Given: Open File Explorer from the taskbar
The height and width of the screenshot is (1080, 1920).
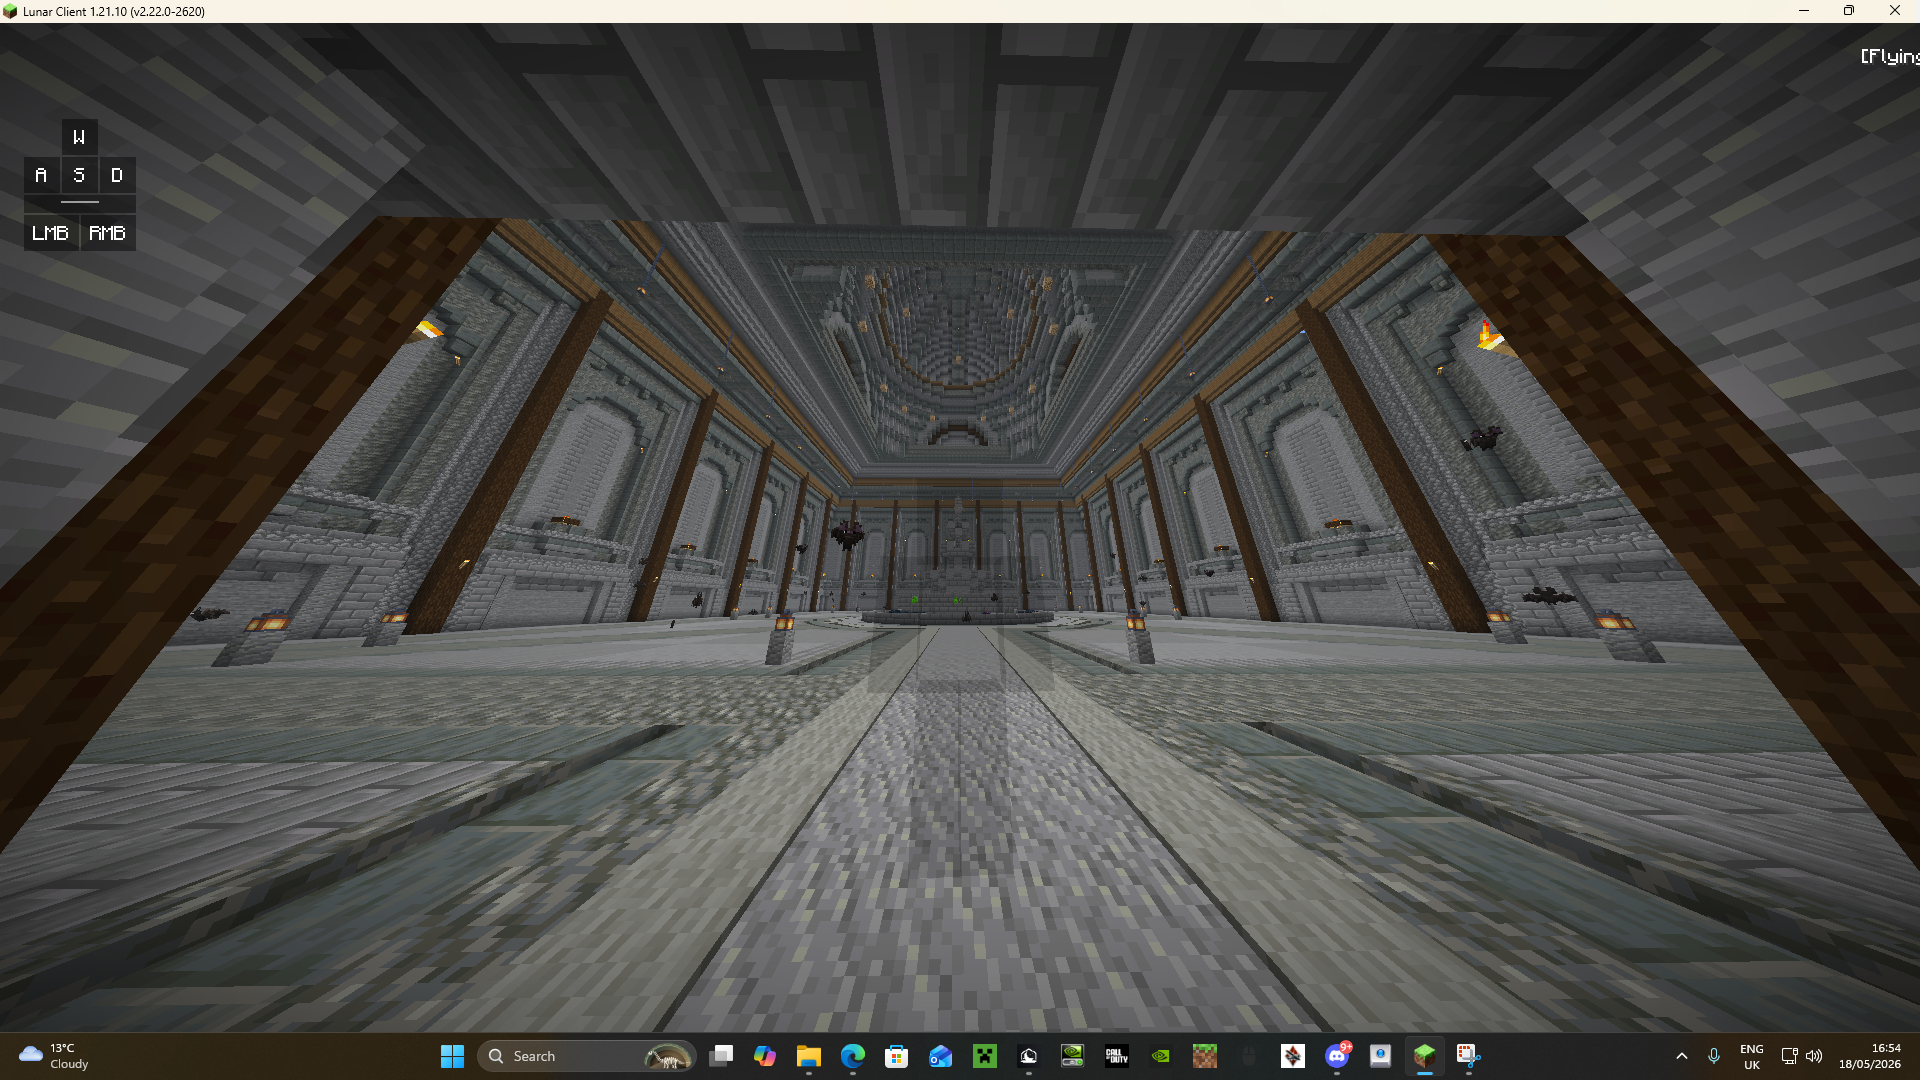Looking at the screenshot, I should (x=809, y=1056).
